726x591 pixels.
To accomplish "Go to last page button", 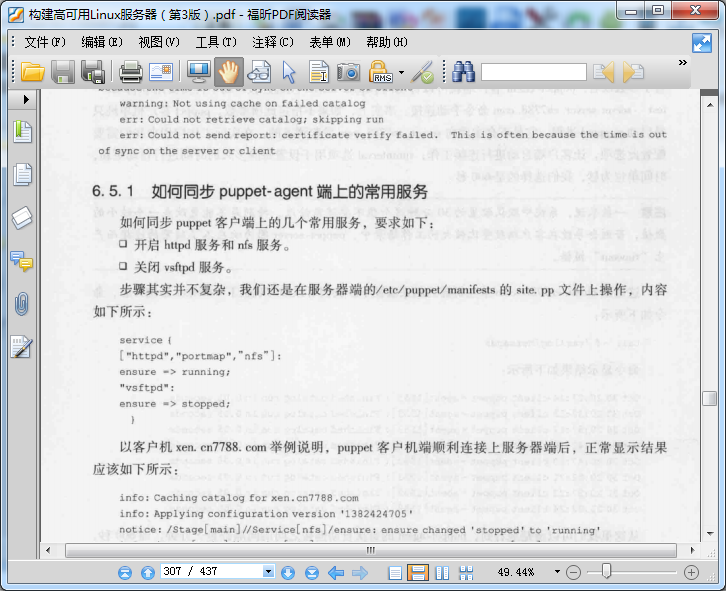I will tap(312, 573).
